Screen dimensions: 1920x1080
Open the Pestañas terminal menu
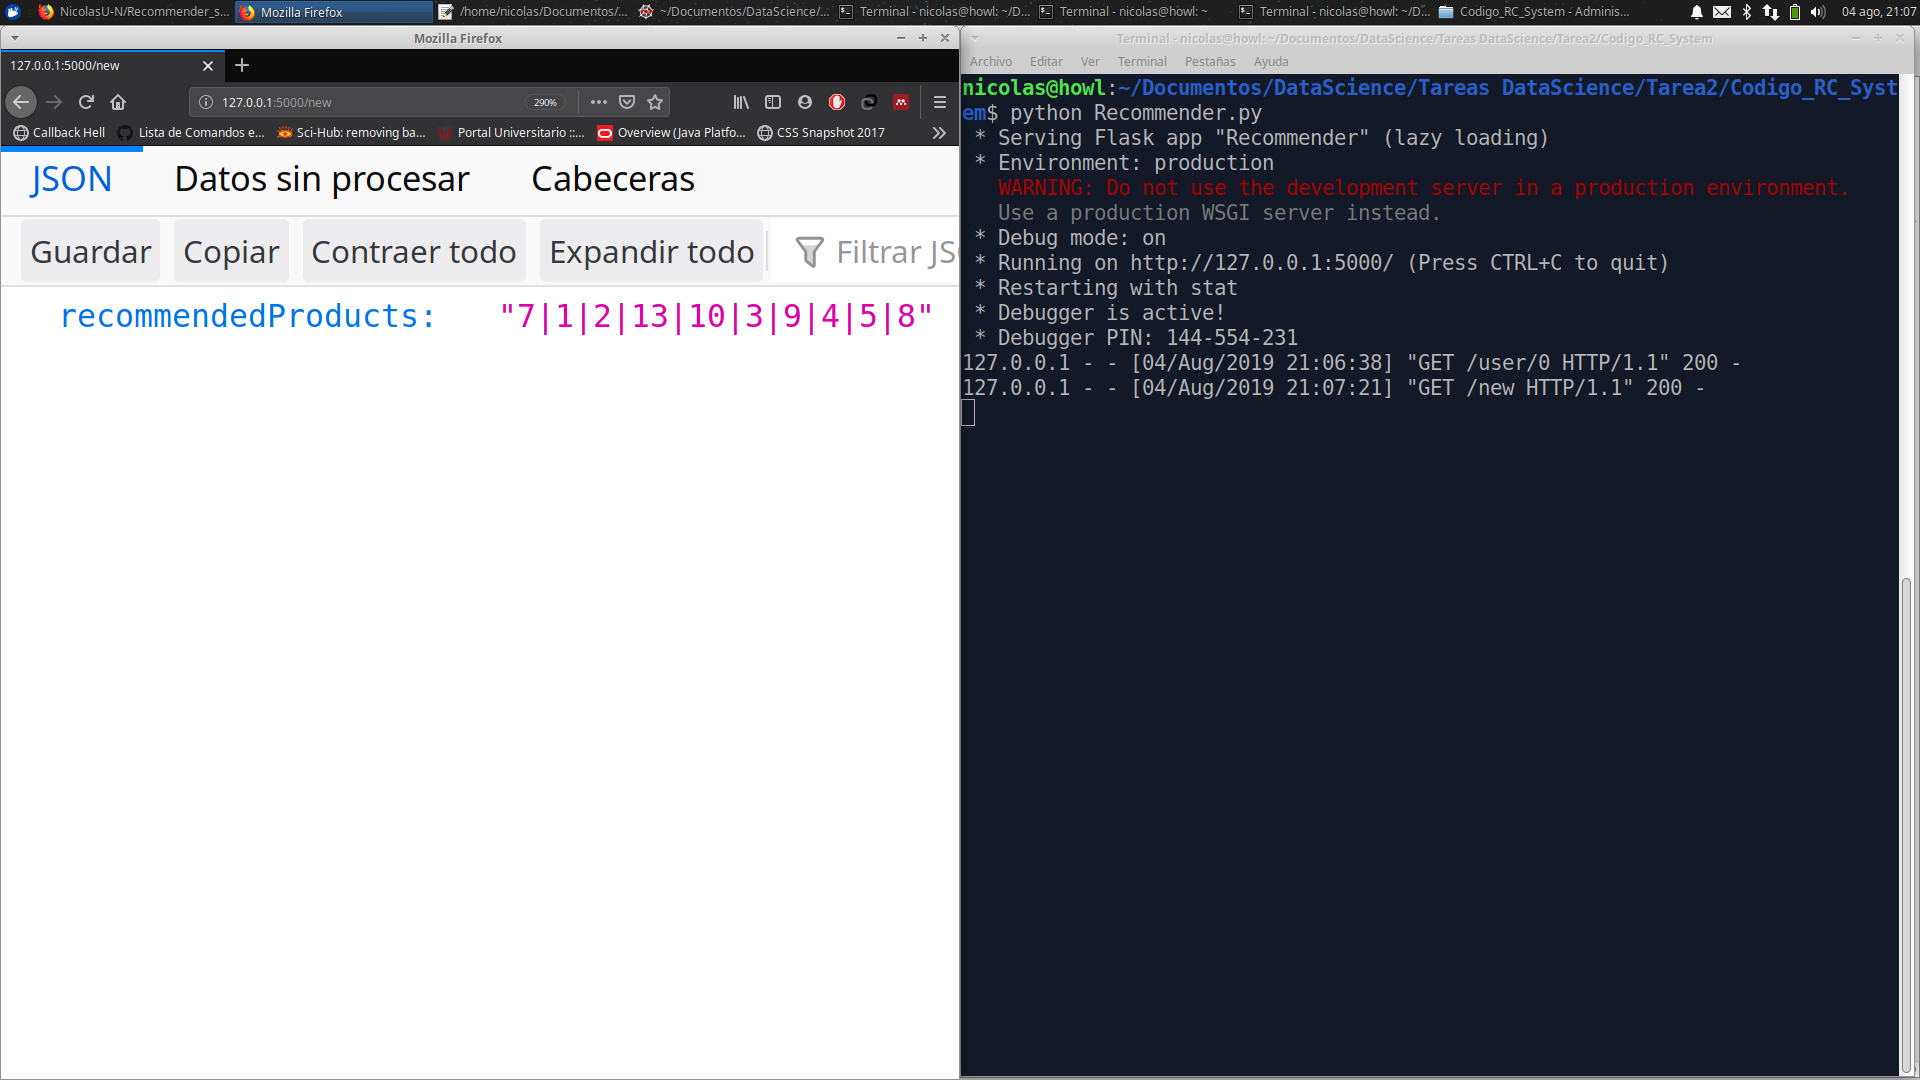[x=1210, y=62]
